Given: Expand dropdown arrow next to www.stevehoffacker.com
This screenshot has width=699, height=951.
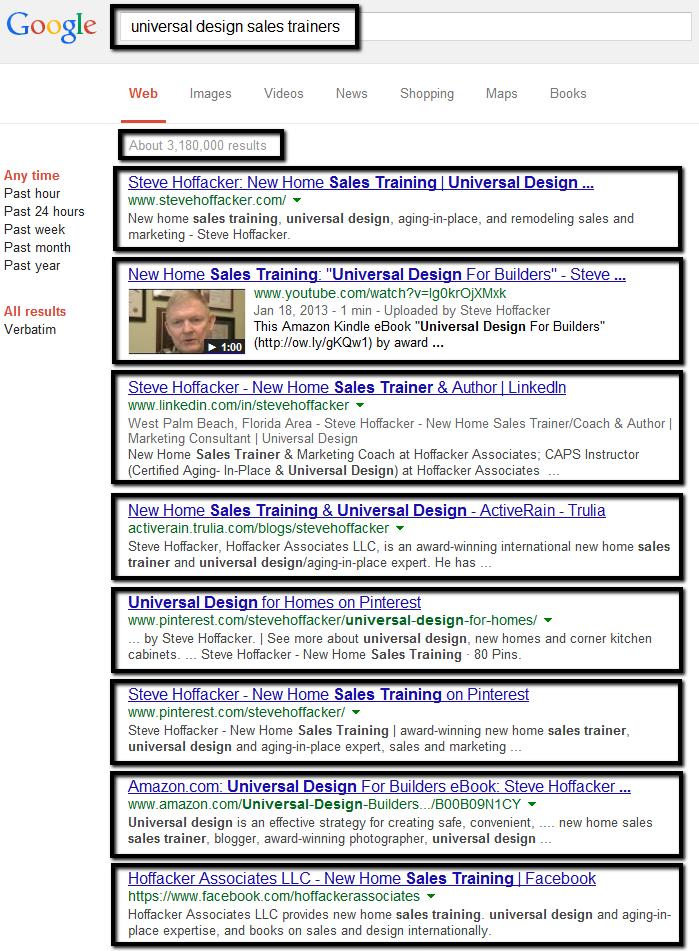Looking at the screenshot, I should coord(297,200).
